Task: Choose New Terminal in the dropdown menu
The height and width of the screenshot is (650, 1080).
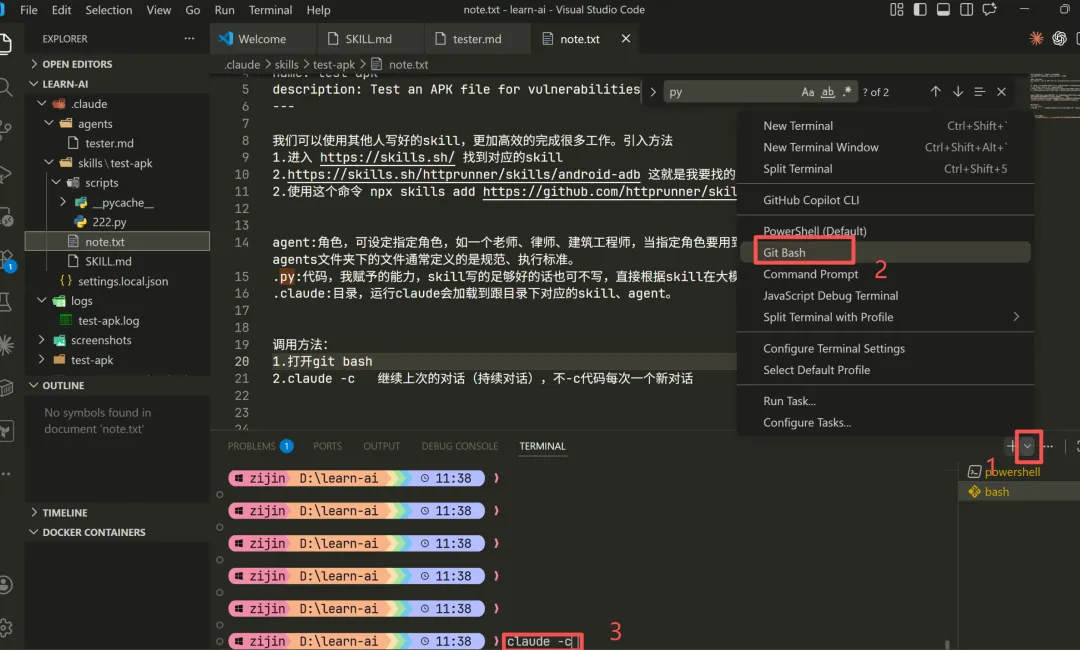Action: [x=885, y=126]
